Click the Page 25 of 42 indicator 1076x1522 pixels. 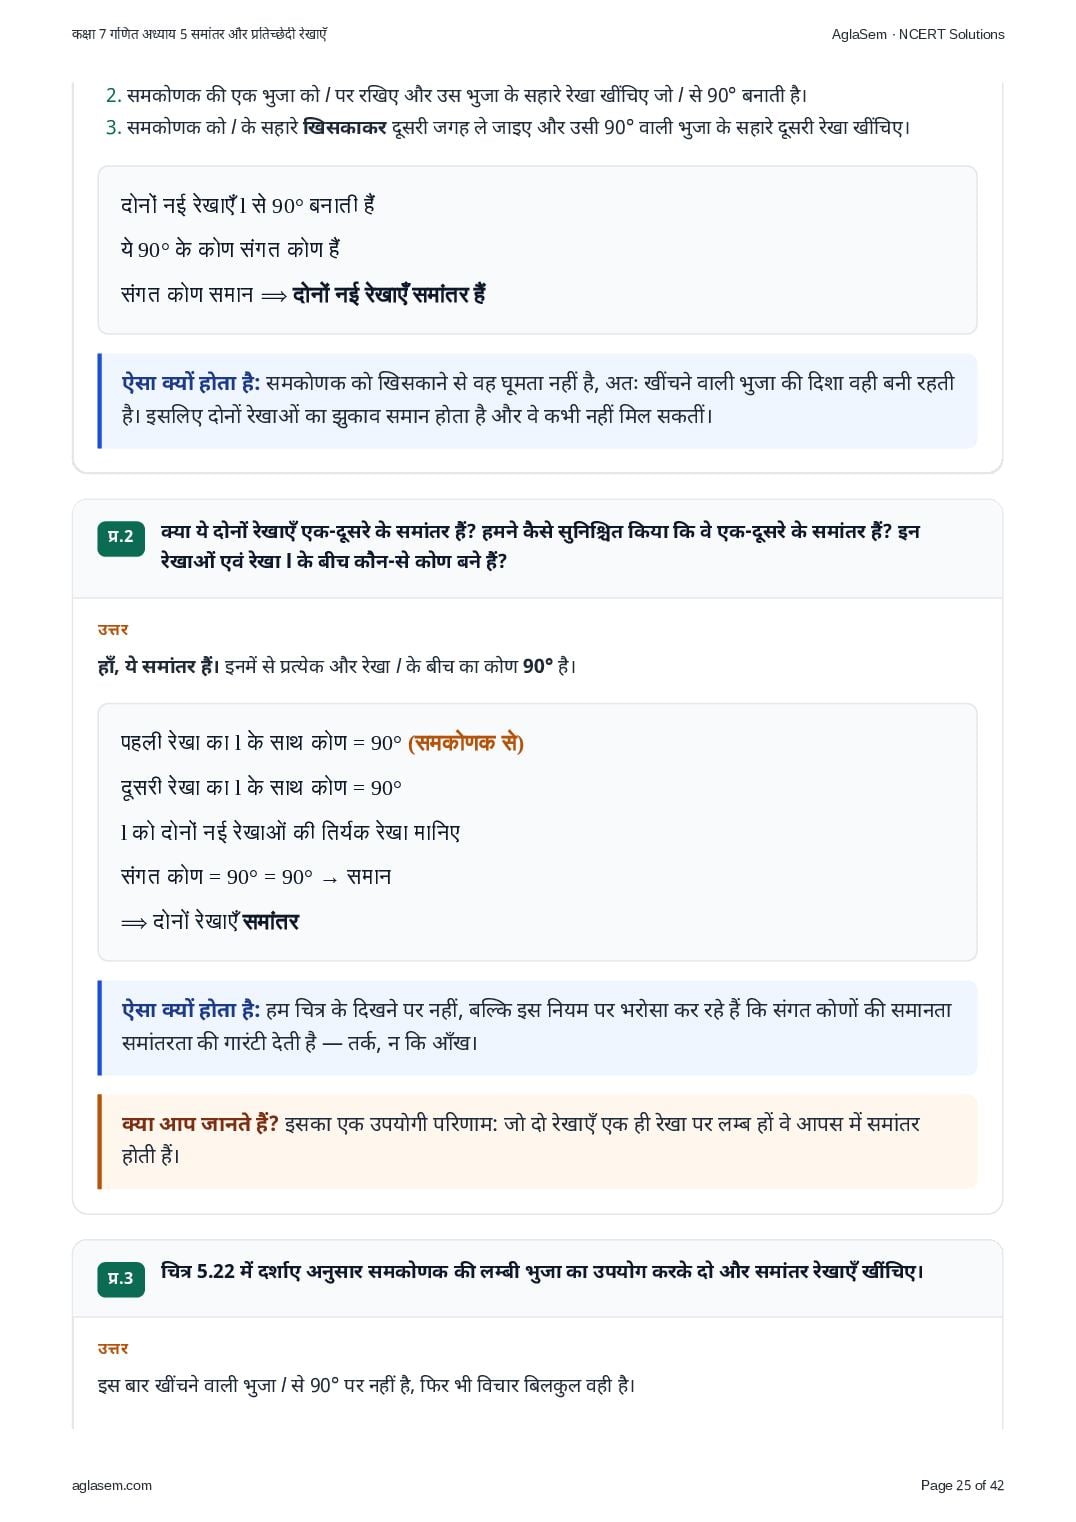[962, 1485]
